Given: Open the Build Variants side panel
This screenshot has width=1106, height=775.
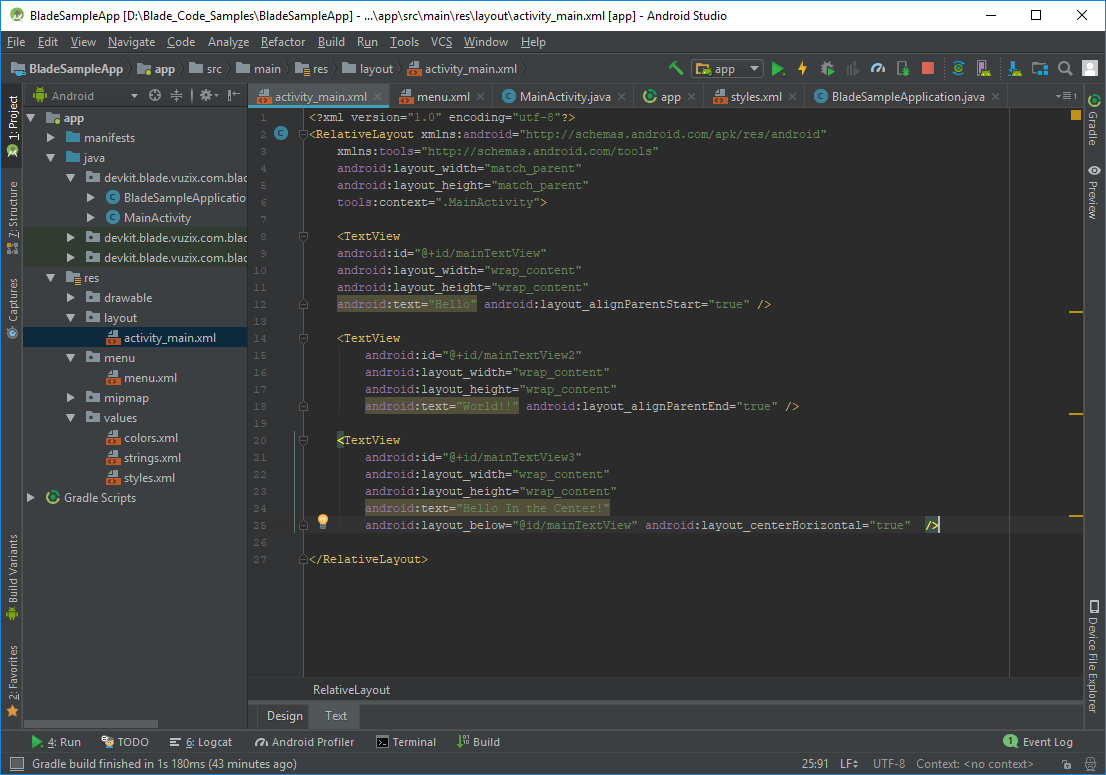Looking at the screenshot, I should tap(12, 578).
